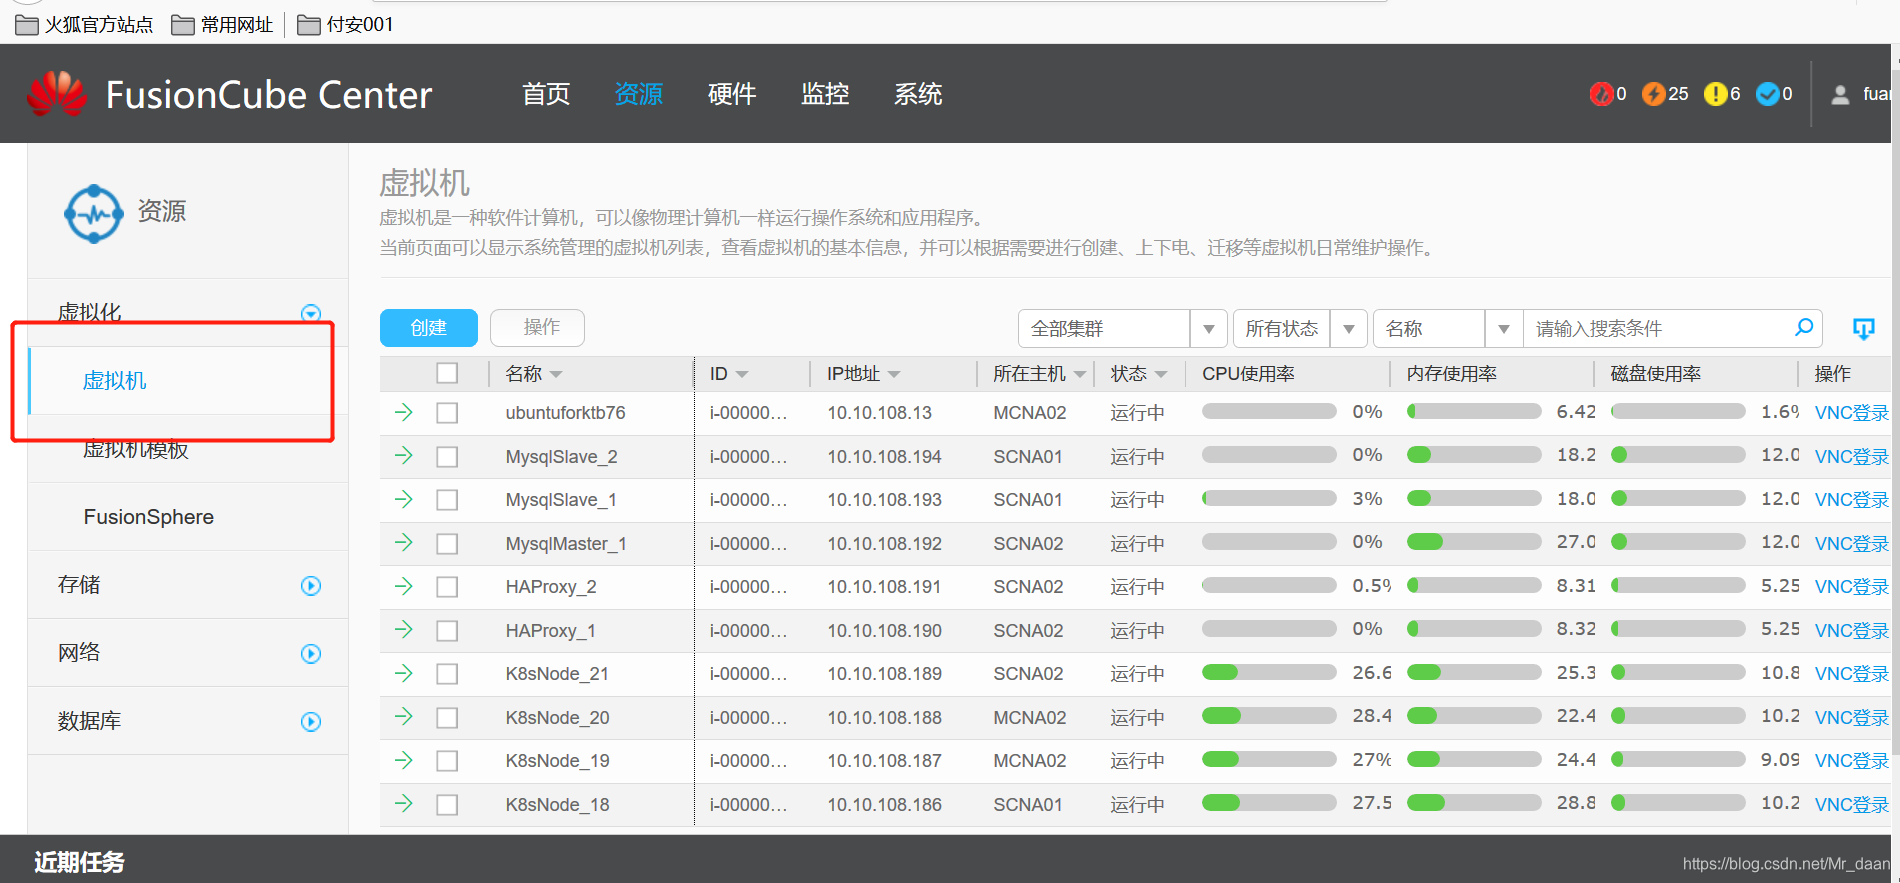
Task: Click the resource heartbeat icon
Action: tap(93, 212)
